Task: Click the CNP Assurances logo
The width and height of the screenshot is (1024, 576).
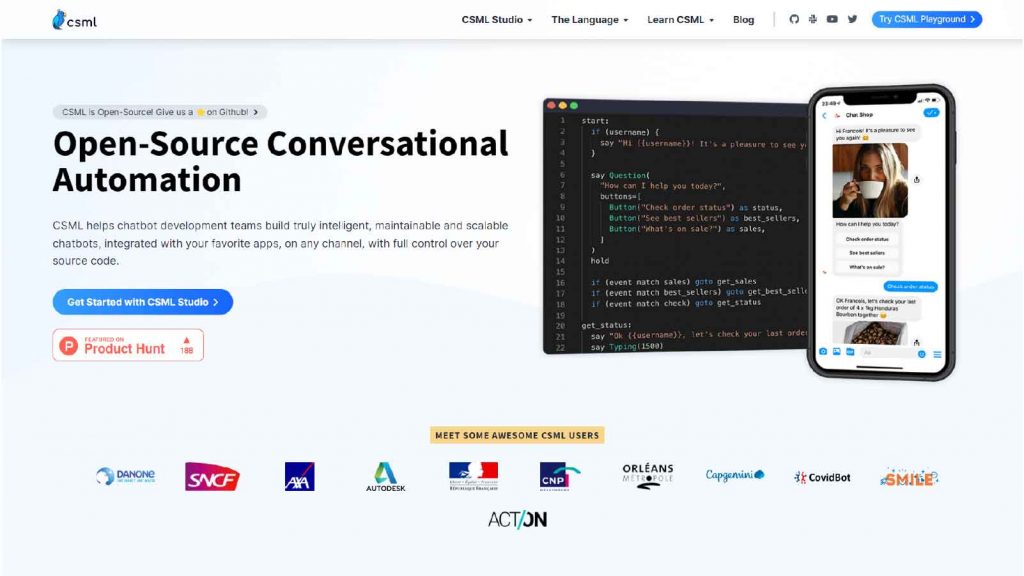Action: [560, 477]
